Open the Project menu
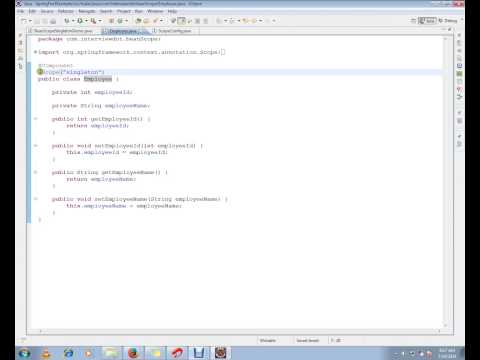 [x=124, y=11]
